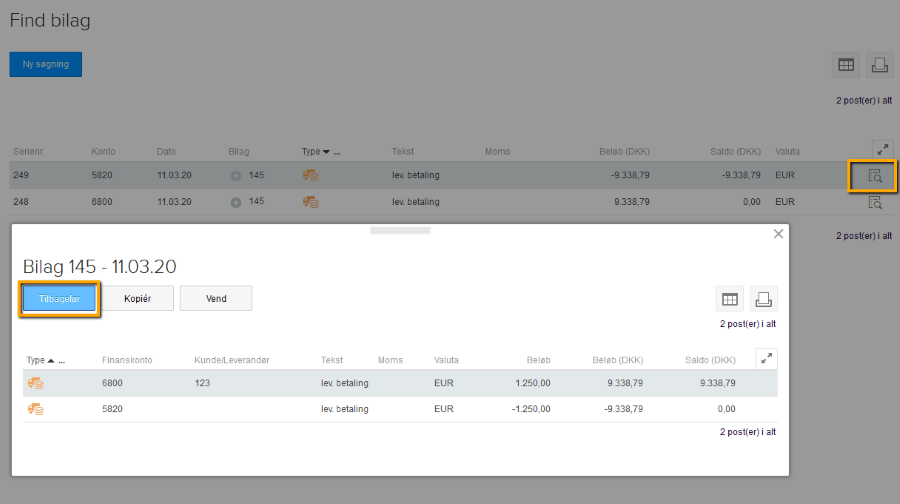Click the Bilag 145 - 11.03.20 title
Screen dimensions: 900x504
coord(99,266)
